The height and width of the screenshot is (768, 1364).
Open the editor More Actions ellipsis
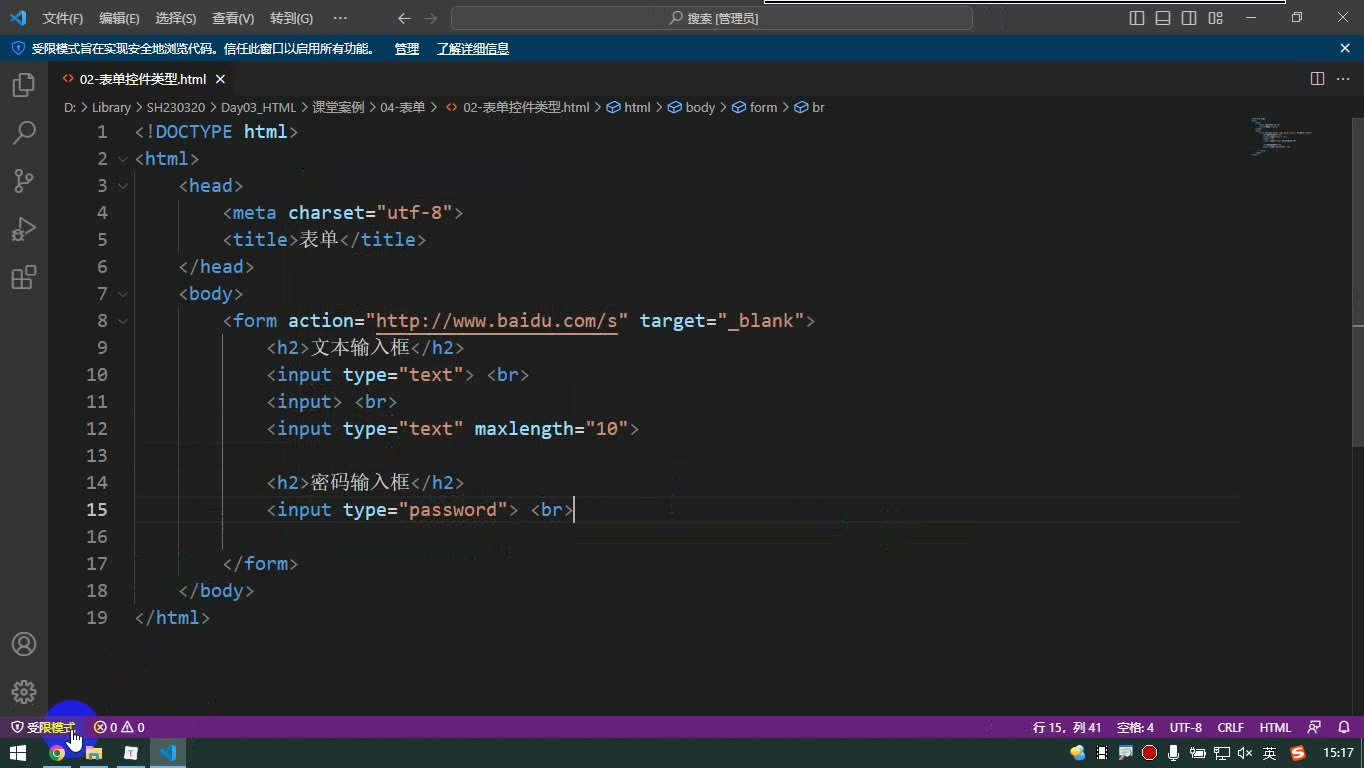pos(1343,79)
